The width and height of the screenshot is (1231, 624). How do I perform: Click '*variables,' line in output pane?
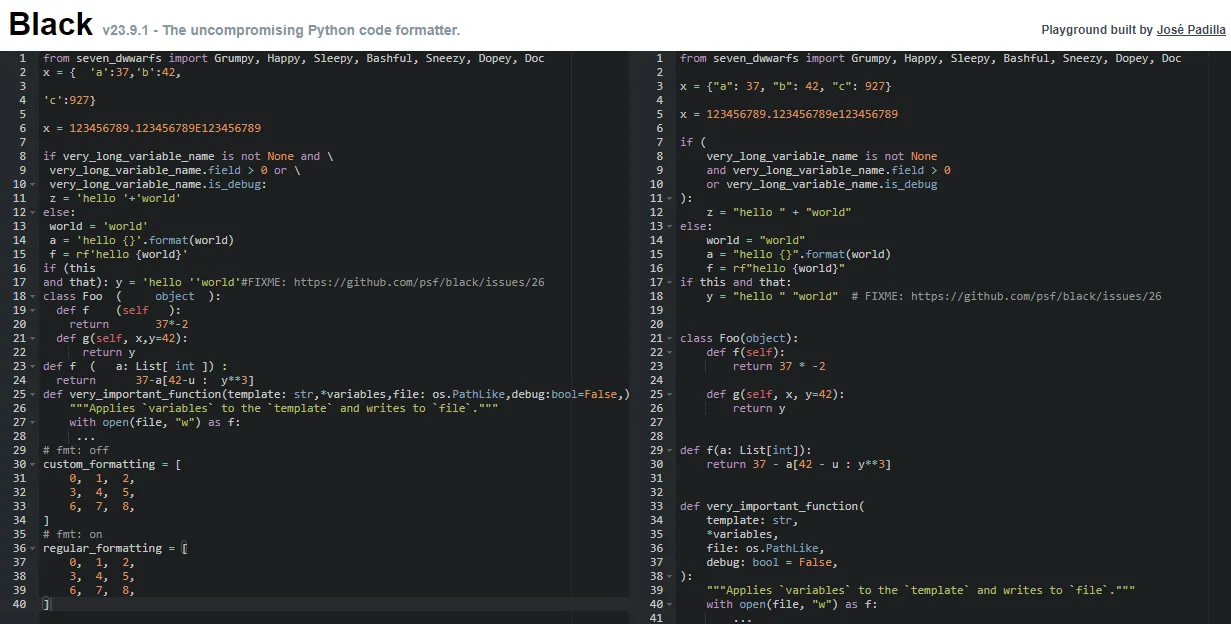pyautogui.click(x=742, y=534)
